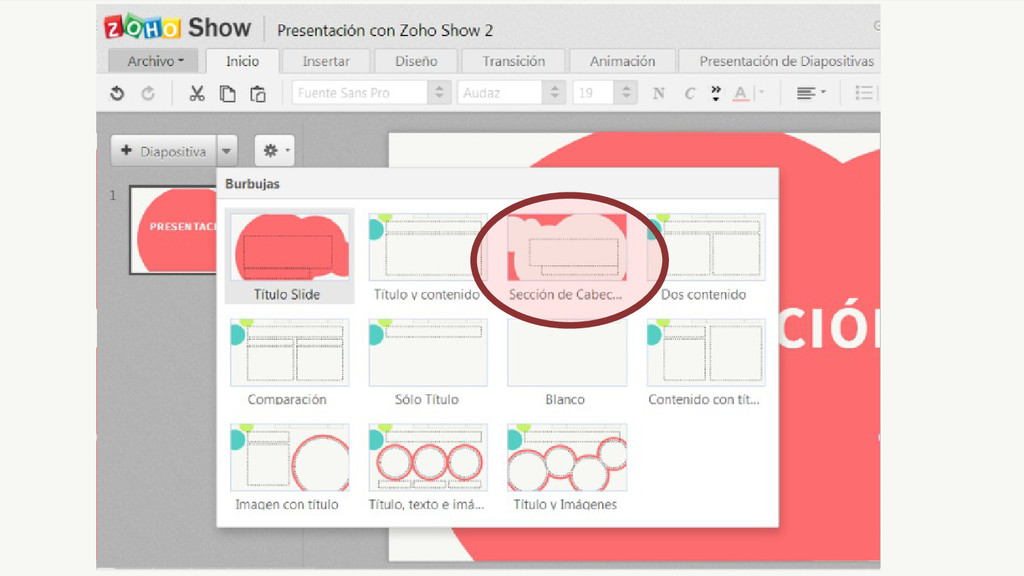The width and height of the screenshot is (1024, 576).
Task: Choose the Sección de Cabec... layout
Action: click(x=566, y=257)
